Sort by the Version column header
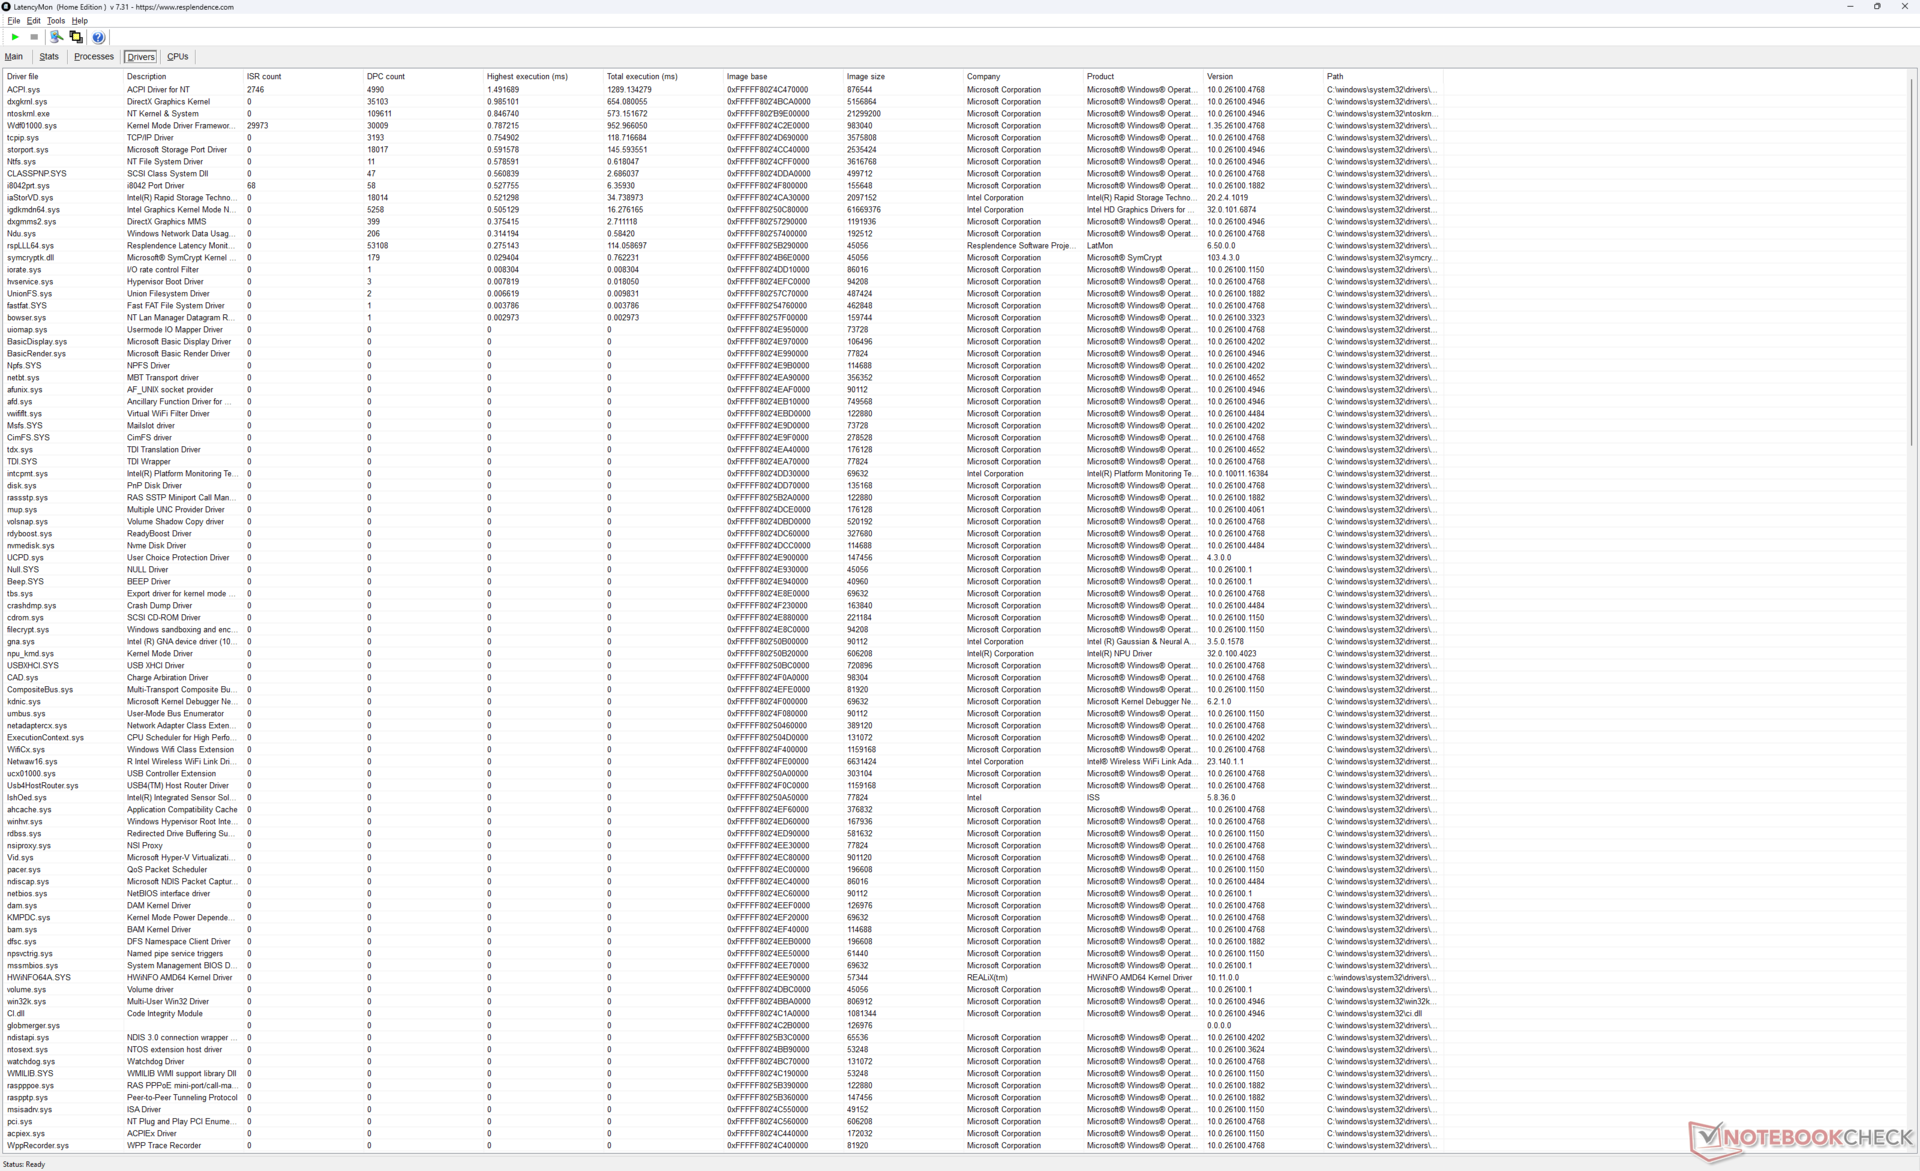Viewport: 1920px width, 1171px height. tap(1263, 76)
